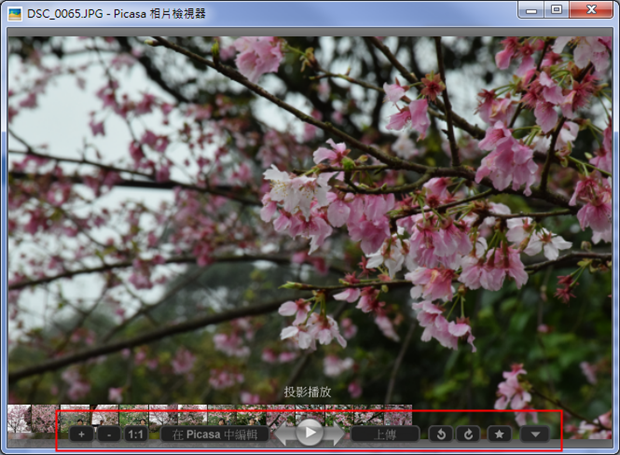Maximize the Picasa viewer window
The height and width of the screenshot is (455, 620).
click(x=557, y=9)
